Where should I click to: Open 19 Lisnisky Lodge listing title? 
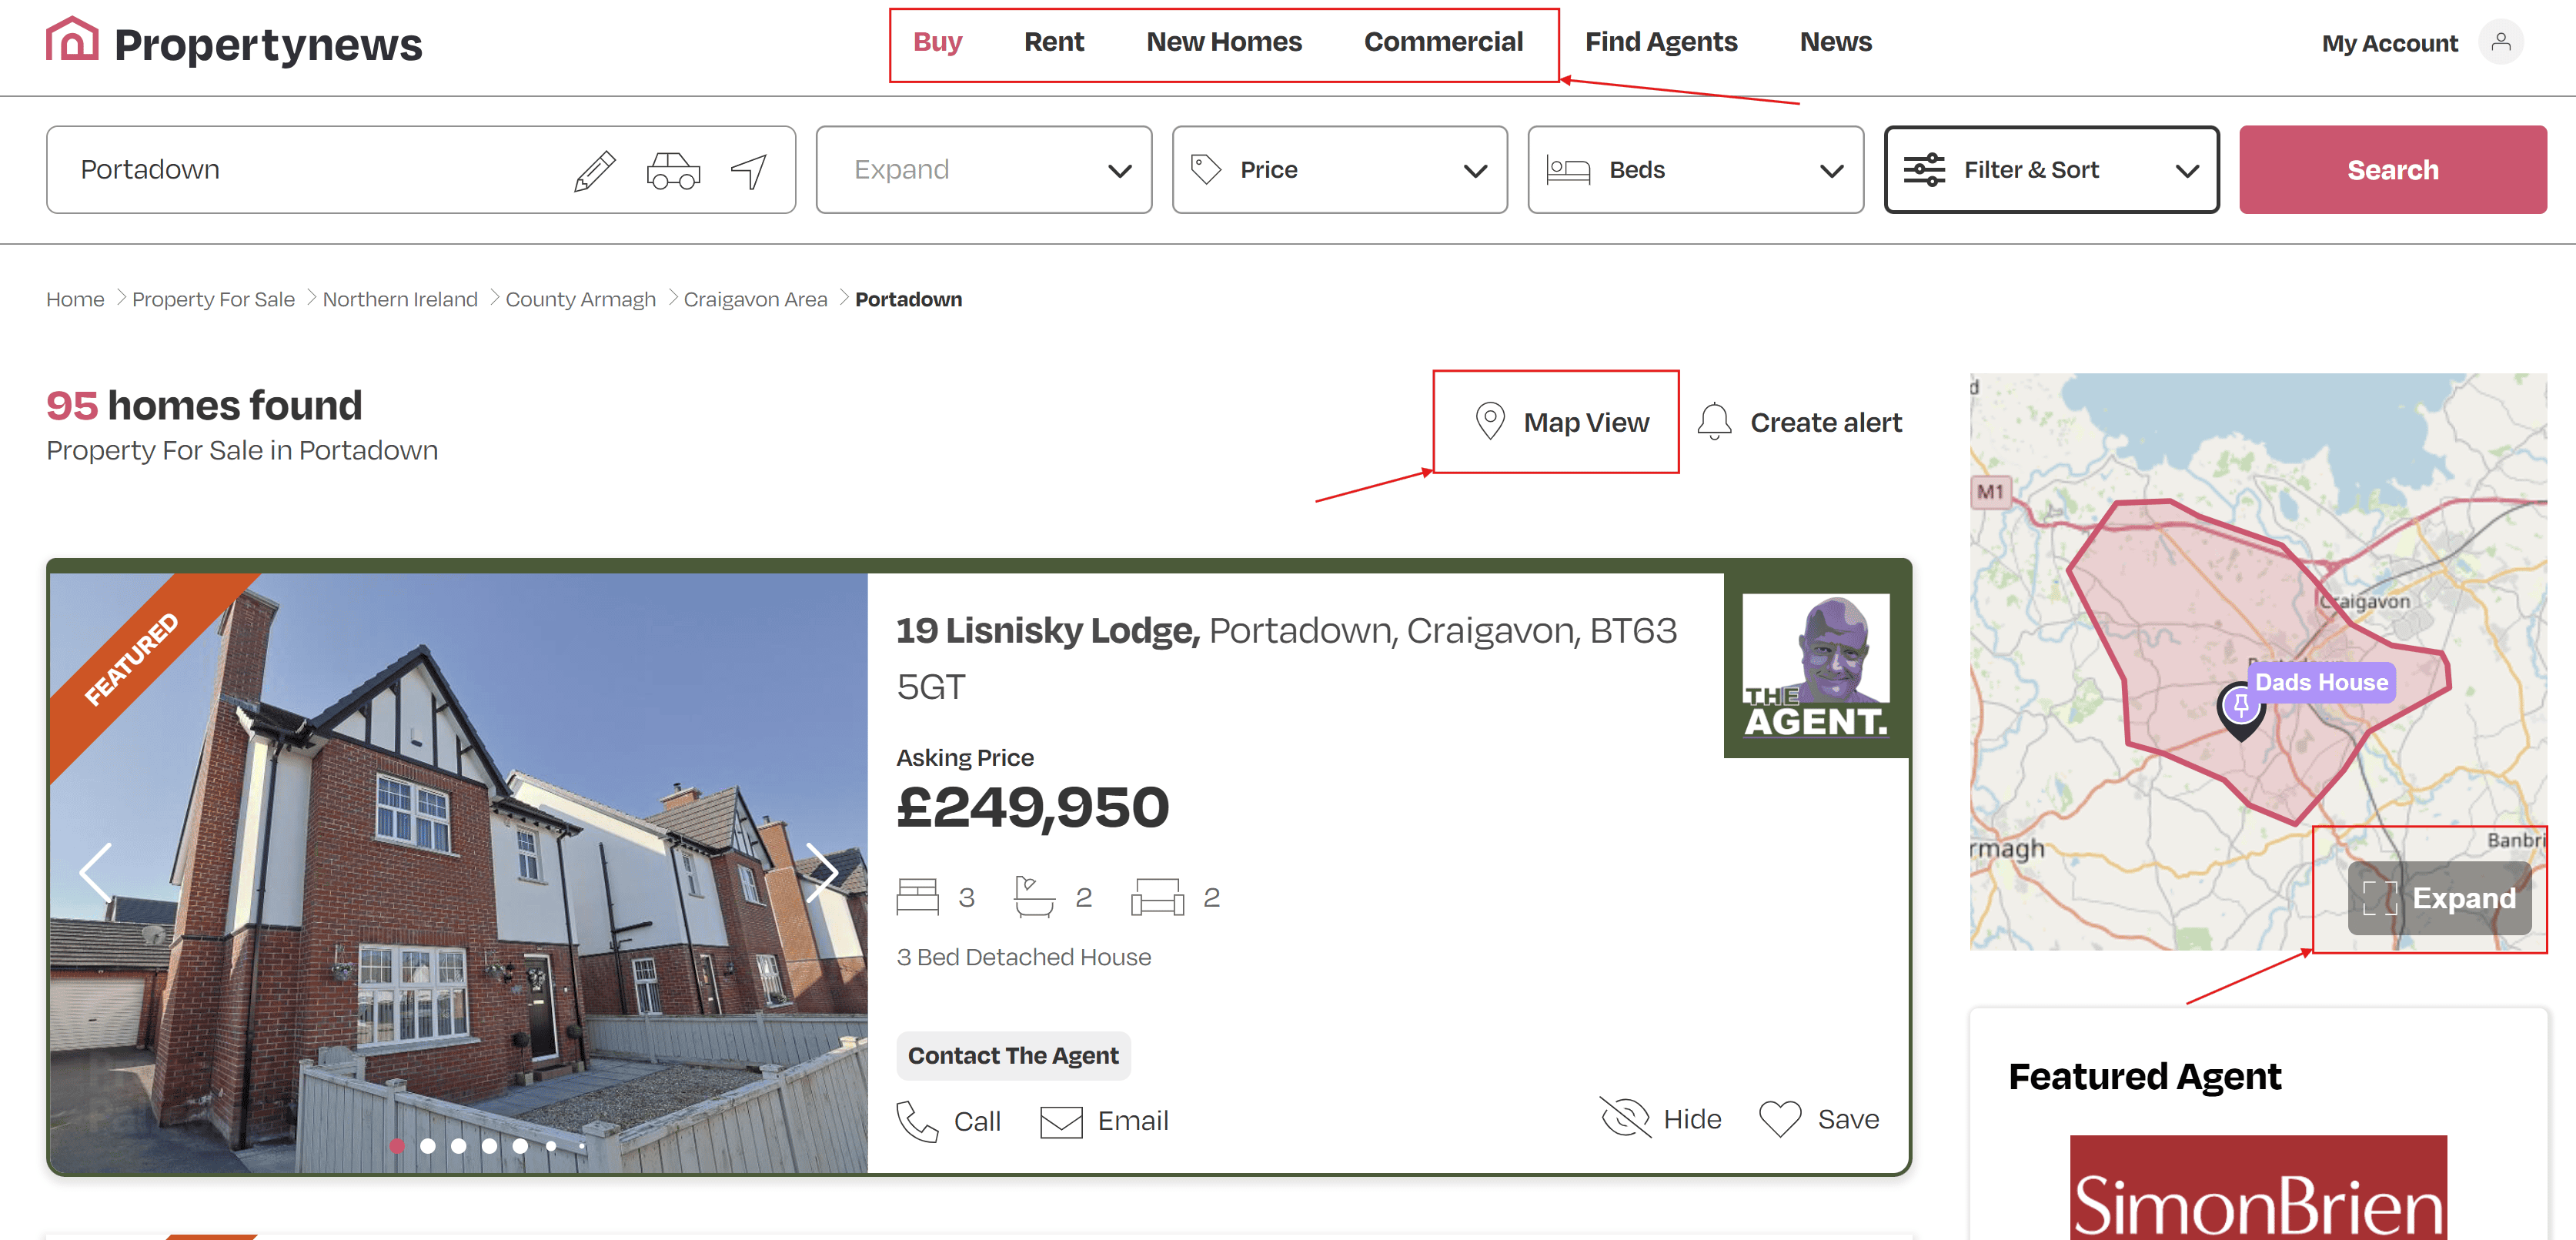coord(1286,658)
